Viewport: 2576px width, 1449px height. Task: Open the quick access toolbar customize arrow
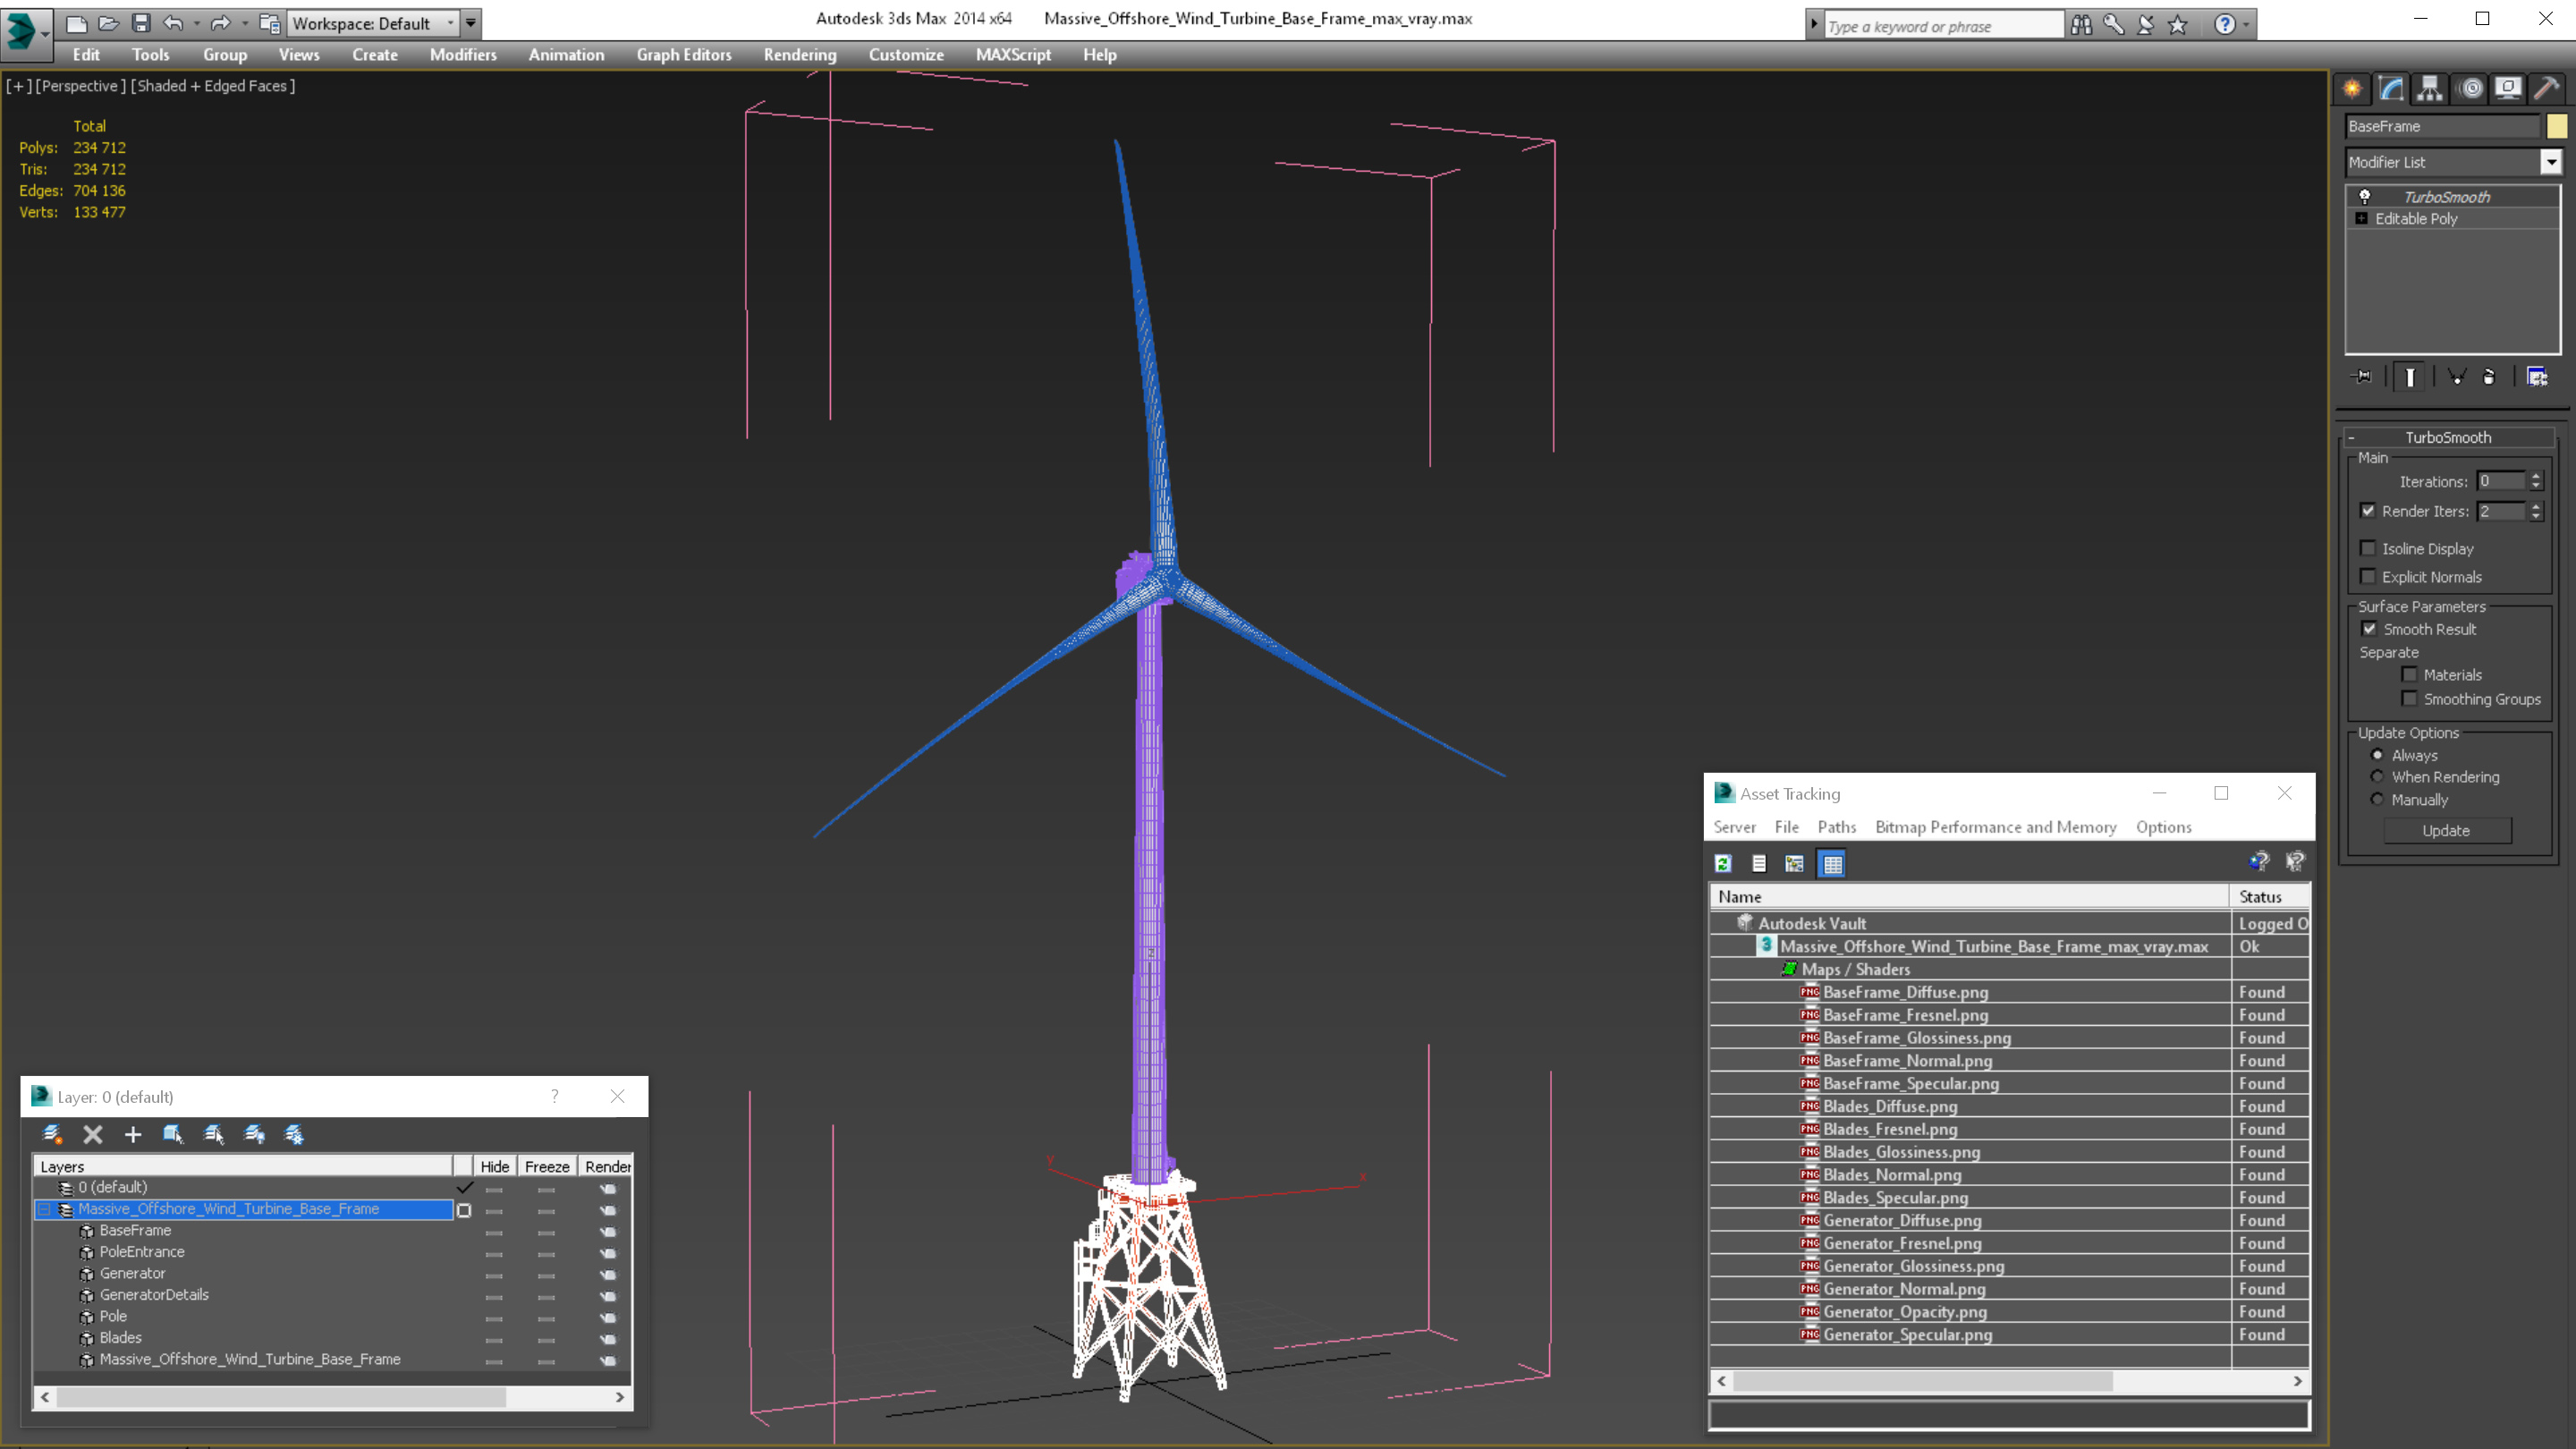(471, 23)
